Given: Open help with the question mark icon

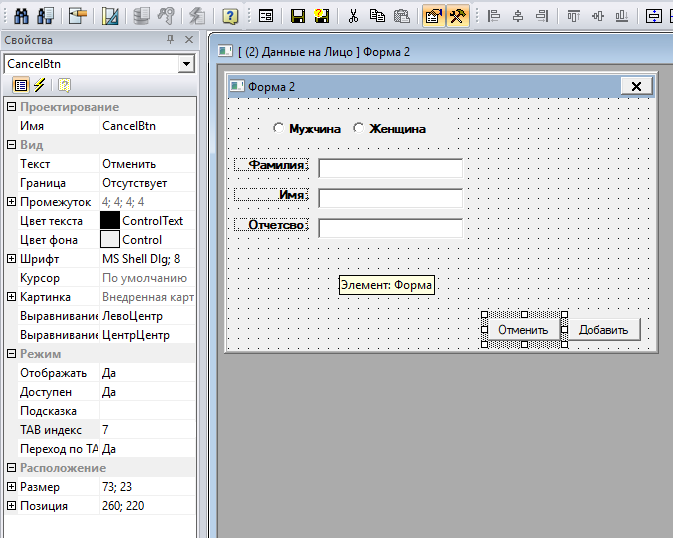Looking at the screenshot, I should click(230, 16).
